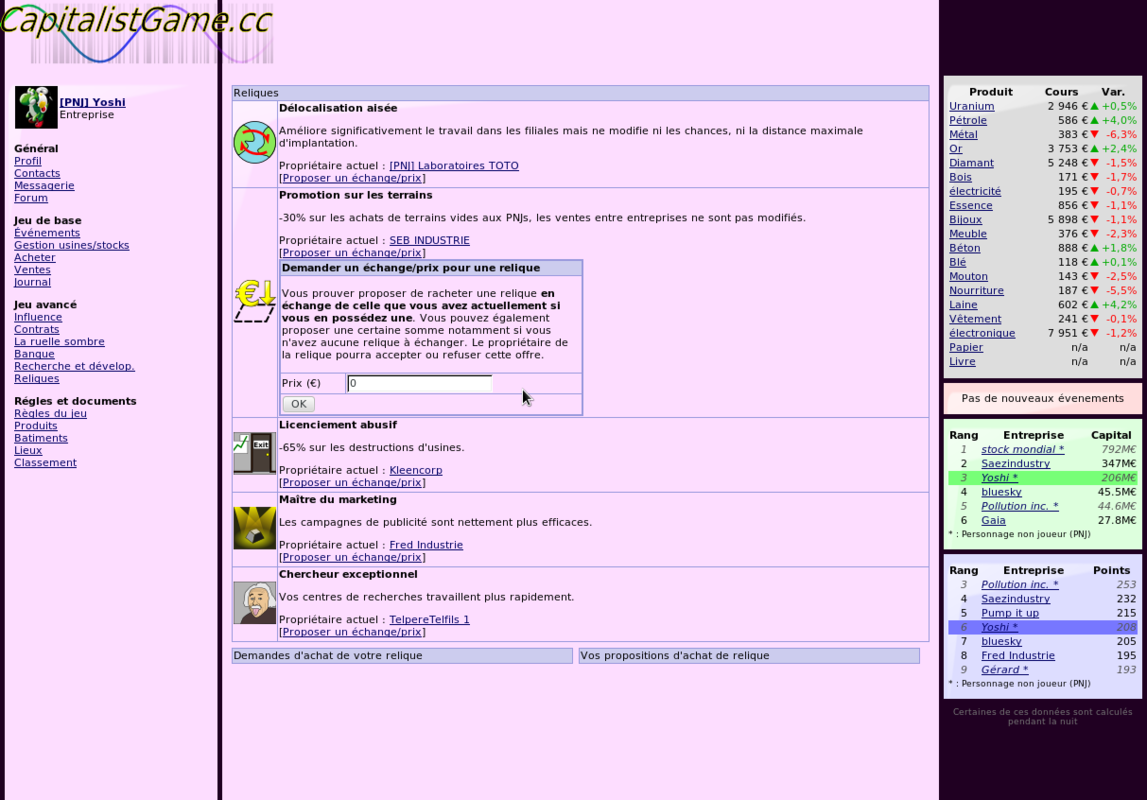
Task: Open Gérard in points ranking
Action: (1005, 670)
